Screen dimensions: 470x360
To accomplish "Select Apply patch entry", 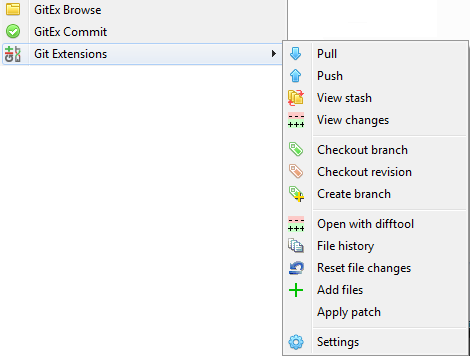I will point(376,312).
